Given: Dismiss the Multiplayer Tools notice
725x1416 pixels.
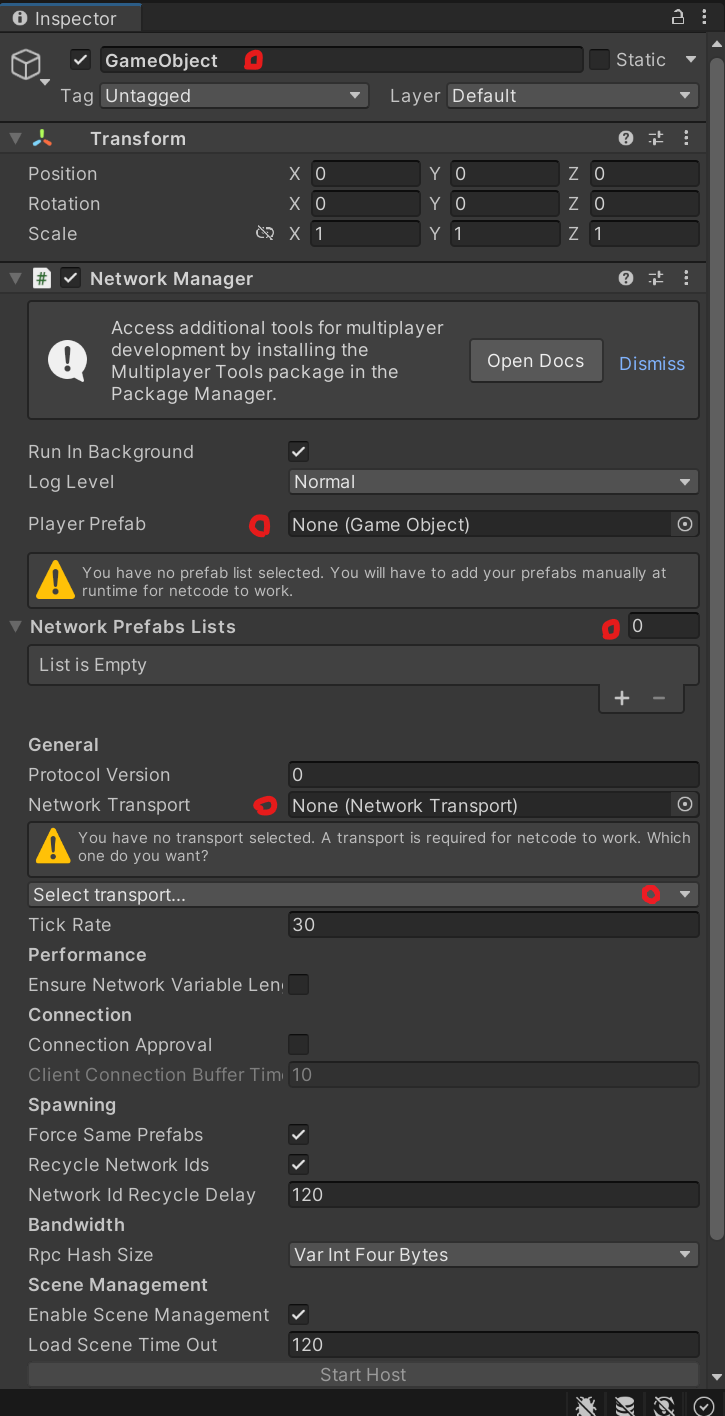Looking at the screenshot, I should [x=652, y=363].
